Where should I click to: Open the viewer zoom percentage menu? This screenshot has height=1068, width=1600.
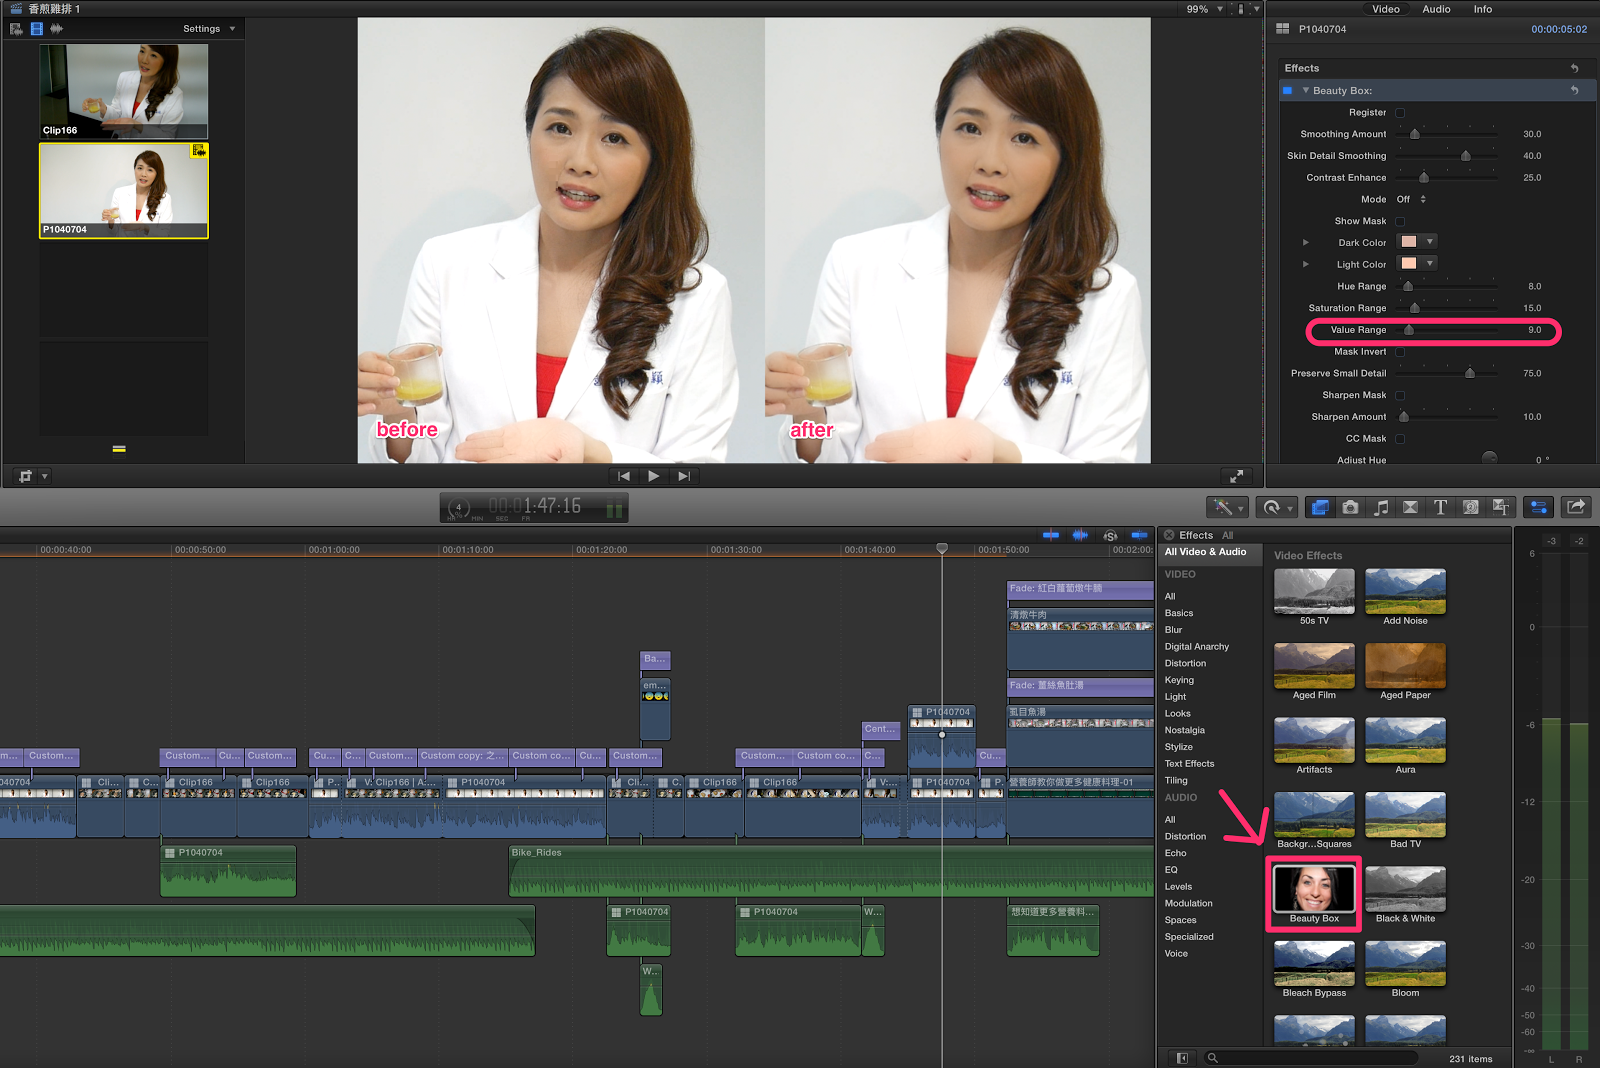[x=1204, y=9]
